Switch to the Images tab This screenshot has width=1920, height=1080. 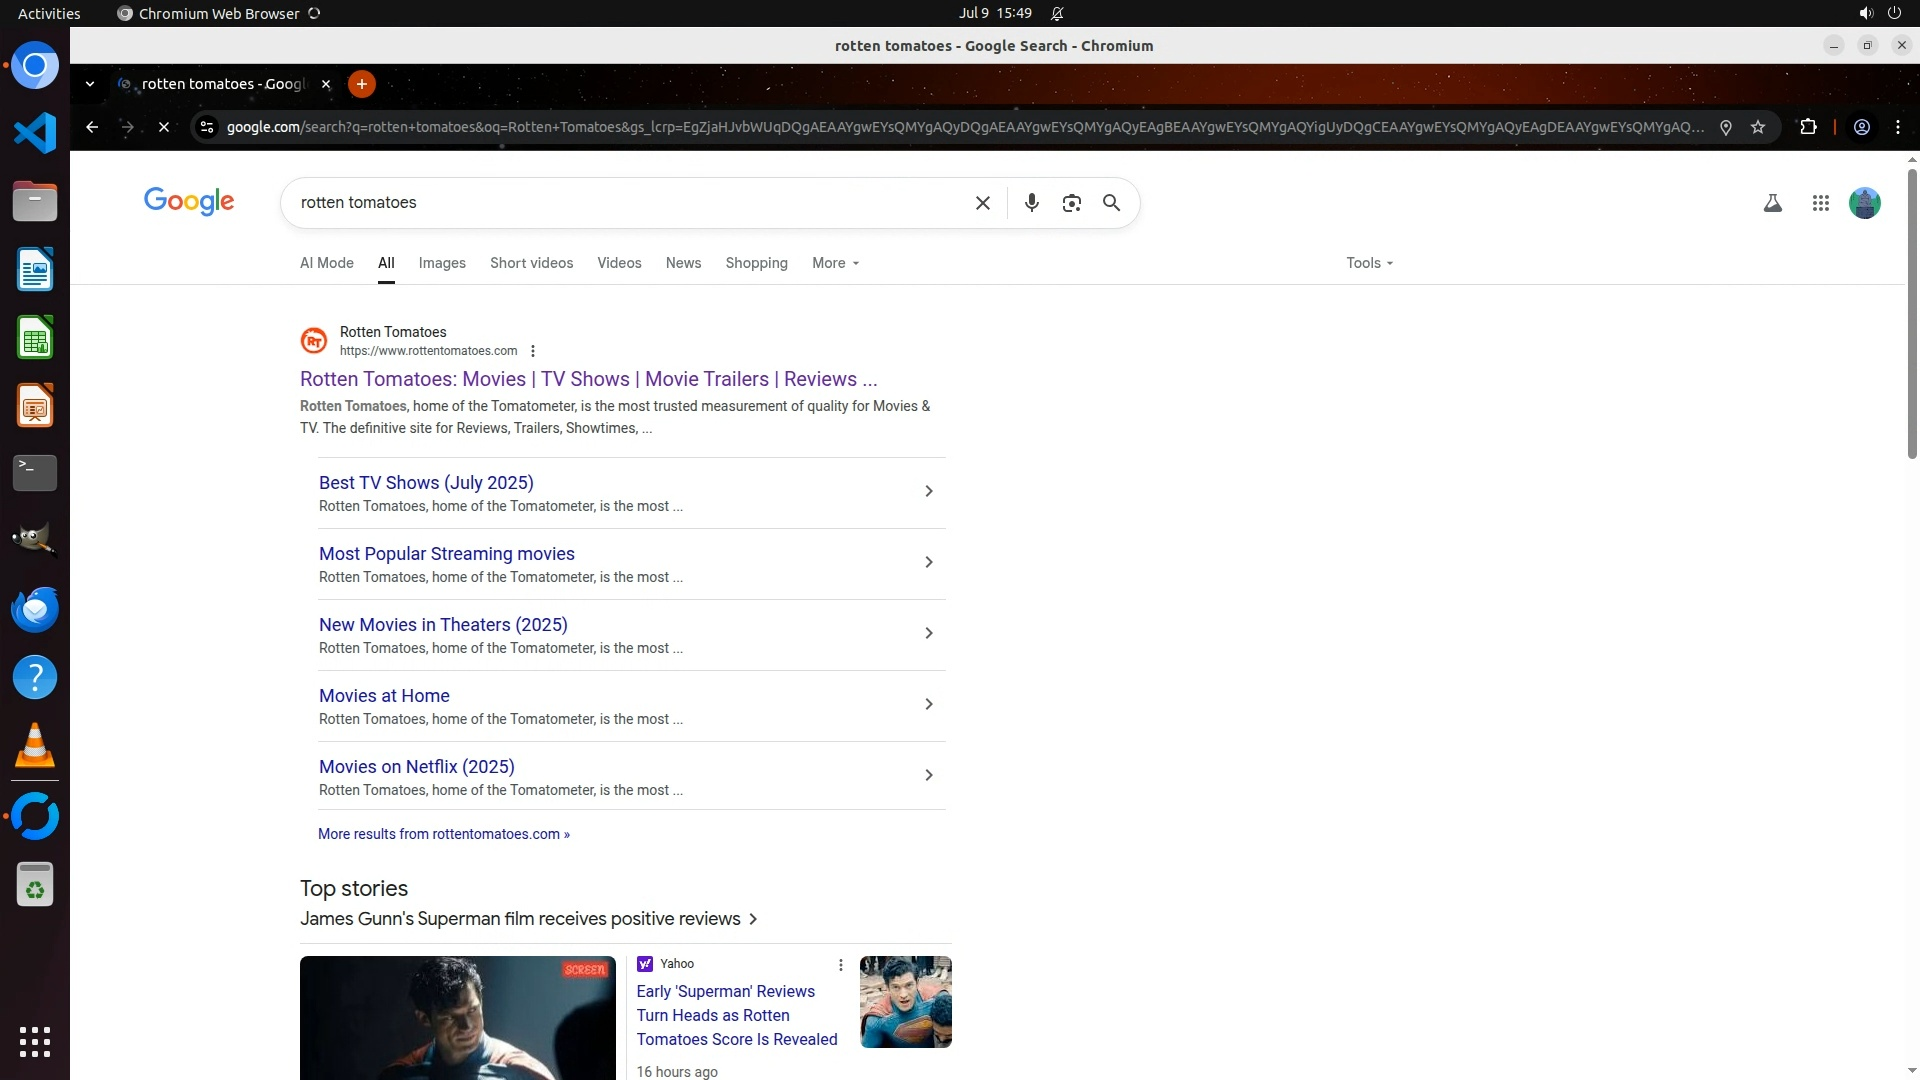(441, 263)
